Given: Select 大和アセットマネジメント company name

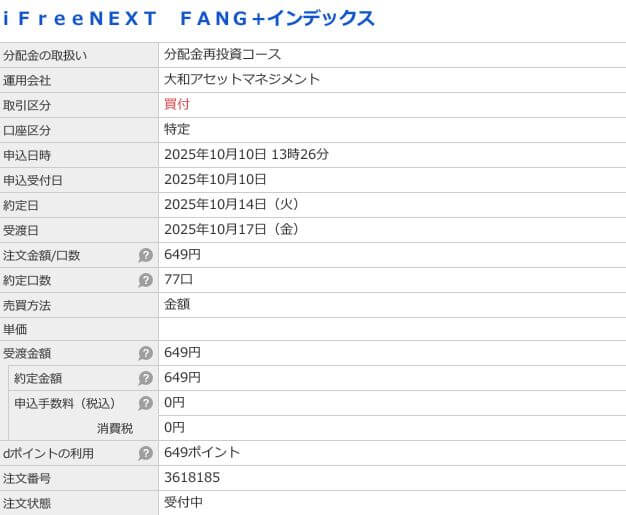Looking at the screenshot, I should pyautogui.click(x=242, y=79).
